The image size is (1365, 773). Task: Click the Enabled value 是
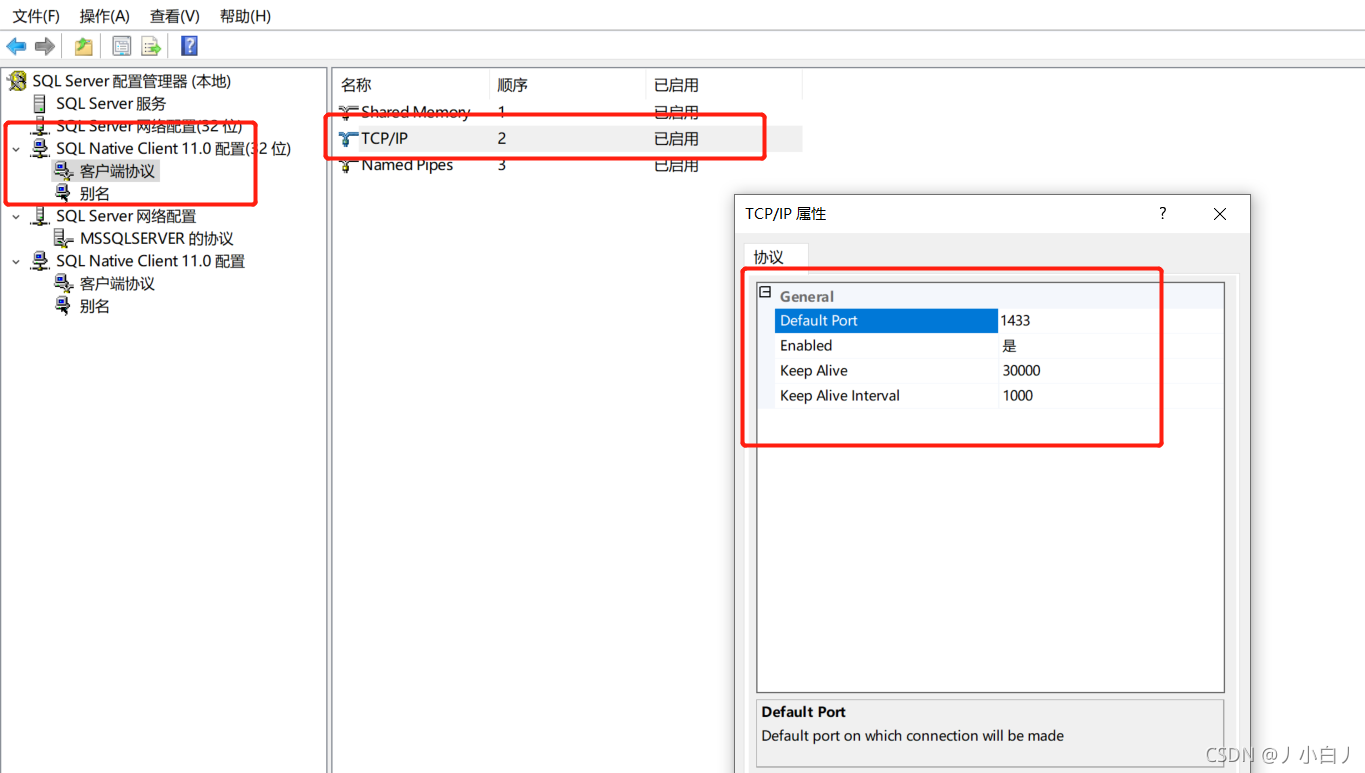pyautogui.click(x=1009, y=345)
